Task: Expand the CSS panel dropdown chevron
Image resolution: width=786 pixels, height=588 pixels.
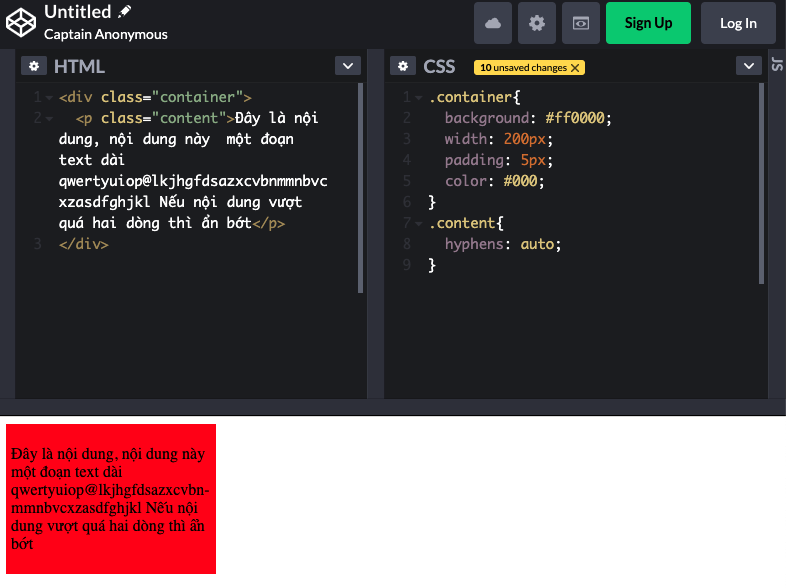Action: [749, 66]
